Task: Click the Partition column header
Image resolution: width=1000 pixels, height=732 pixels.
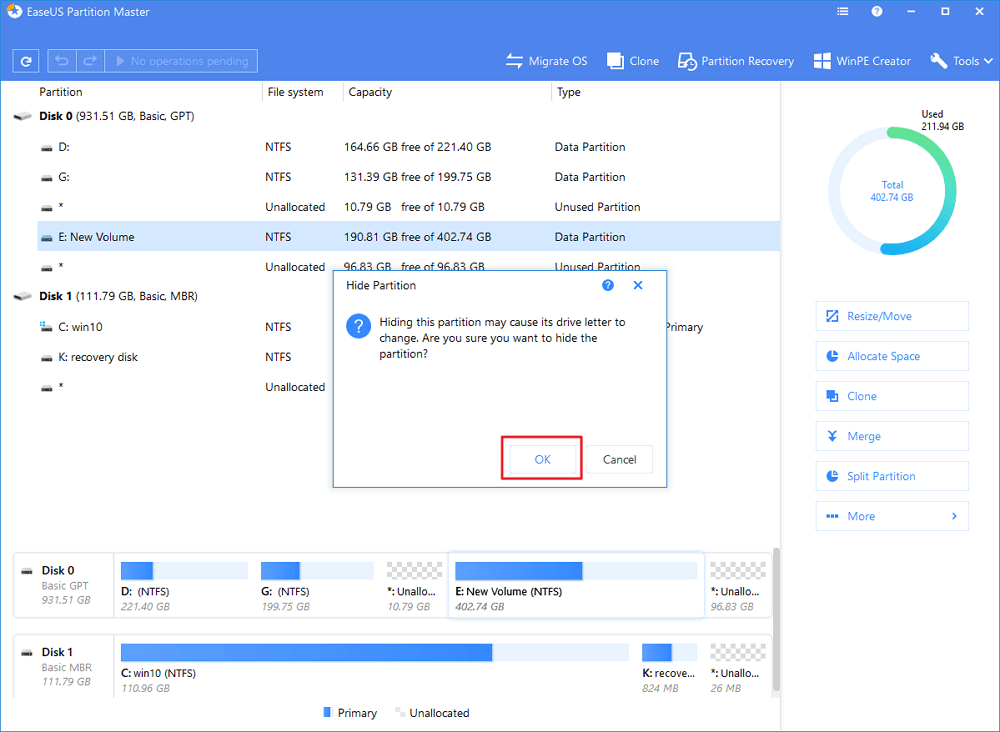Action: 61,92
